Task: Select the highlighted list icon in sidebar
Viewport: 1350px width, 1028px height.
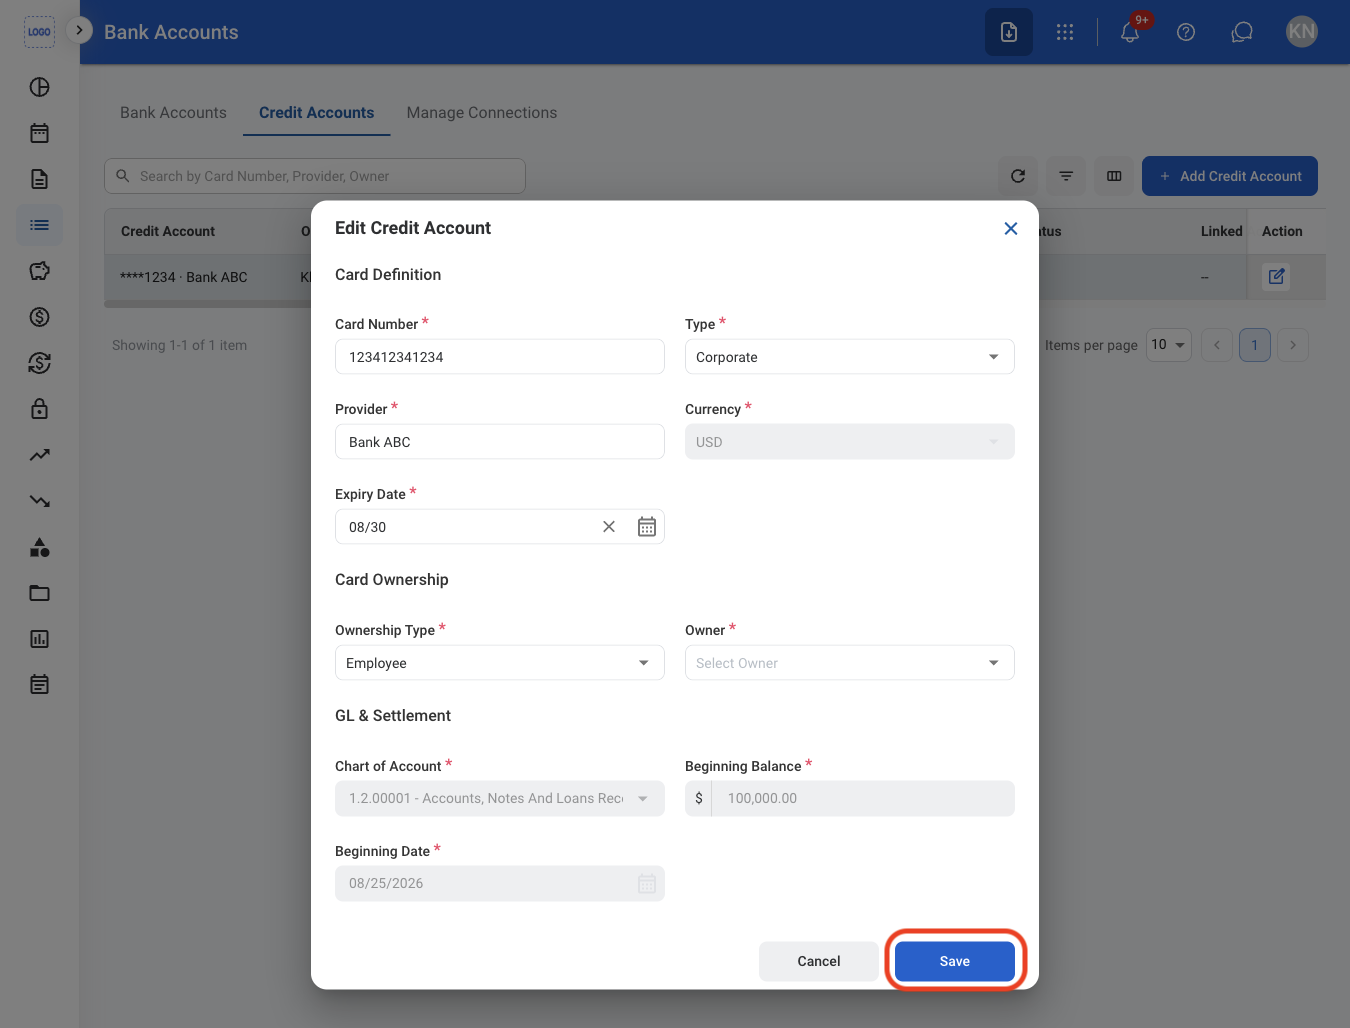Action: (x=39, y=225)
